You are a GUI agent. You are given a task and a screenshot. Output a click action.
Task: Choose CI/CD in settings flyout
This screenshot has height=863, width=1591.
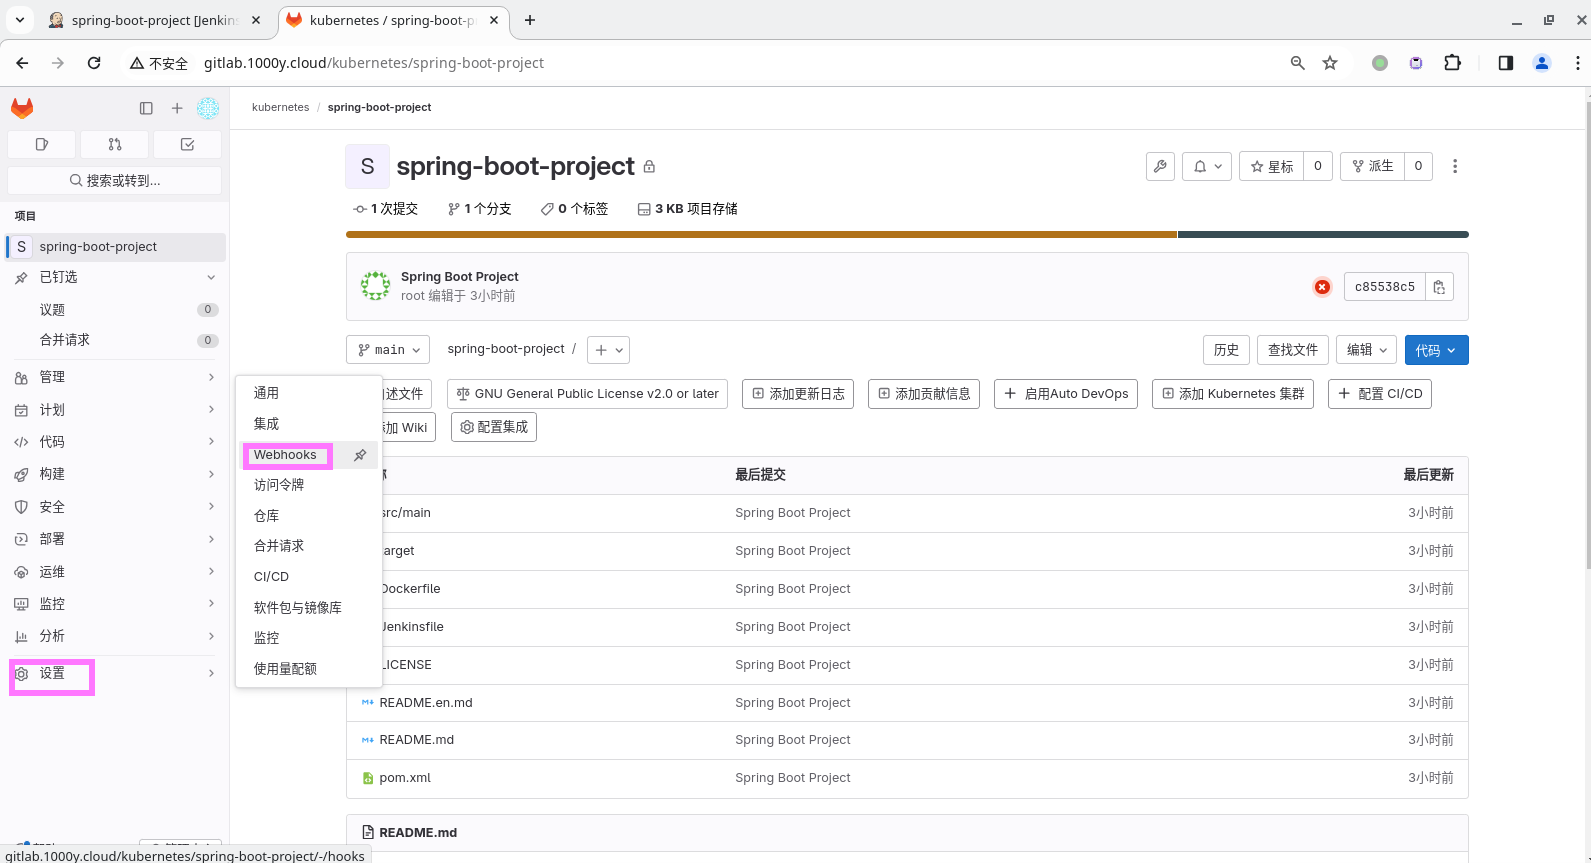pos(309,577)
